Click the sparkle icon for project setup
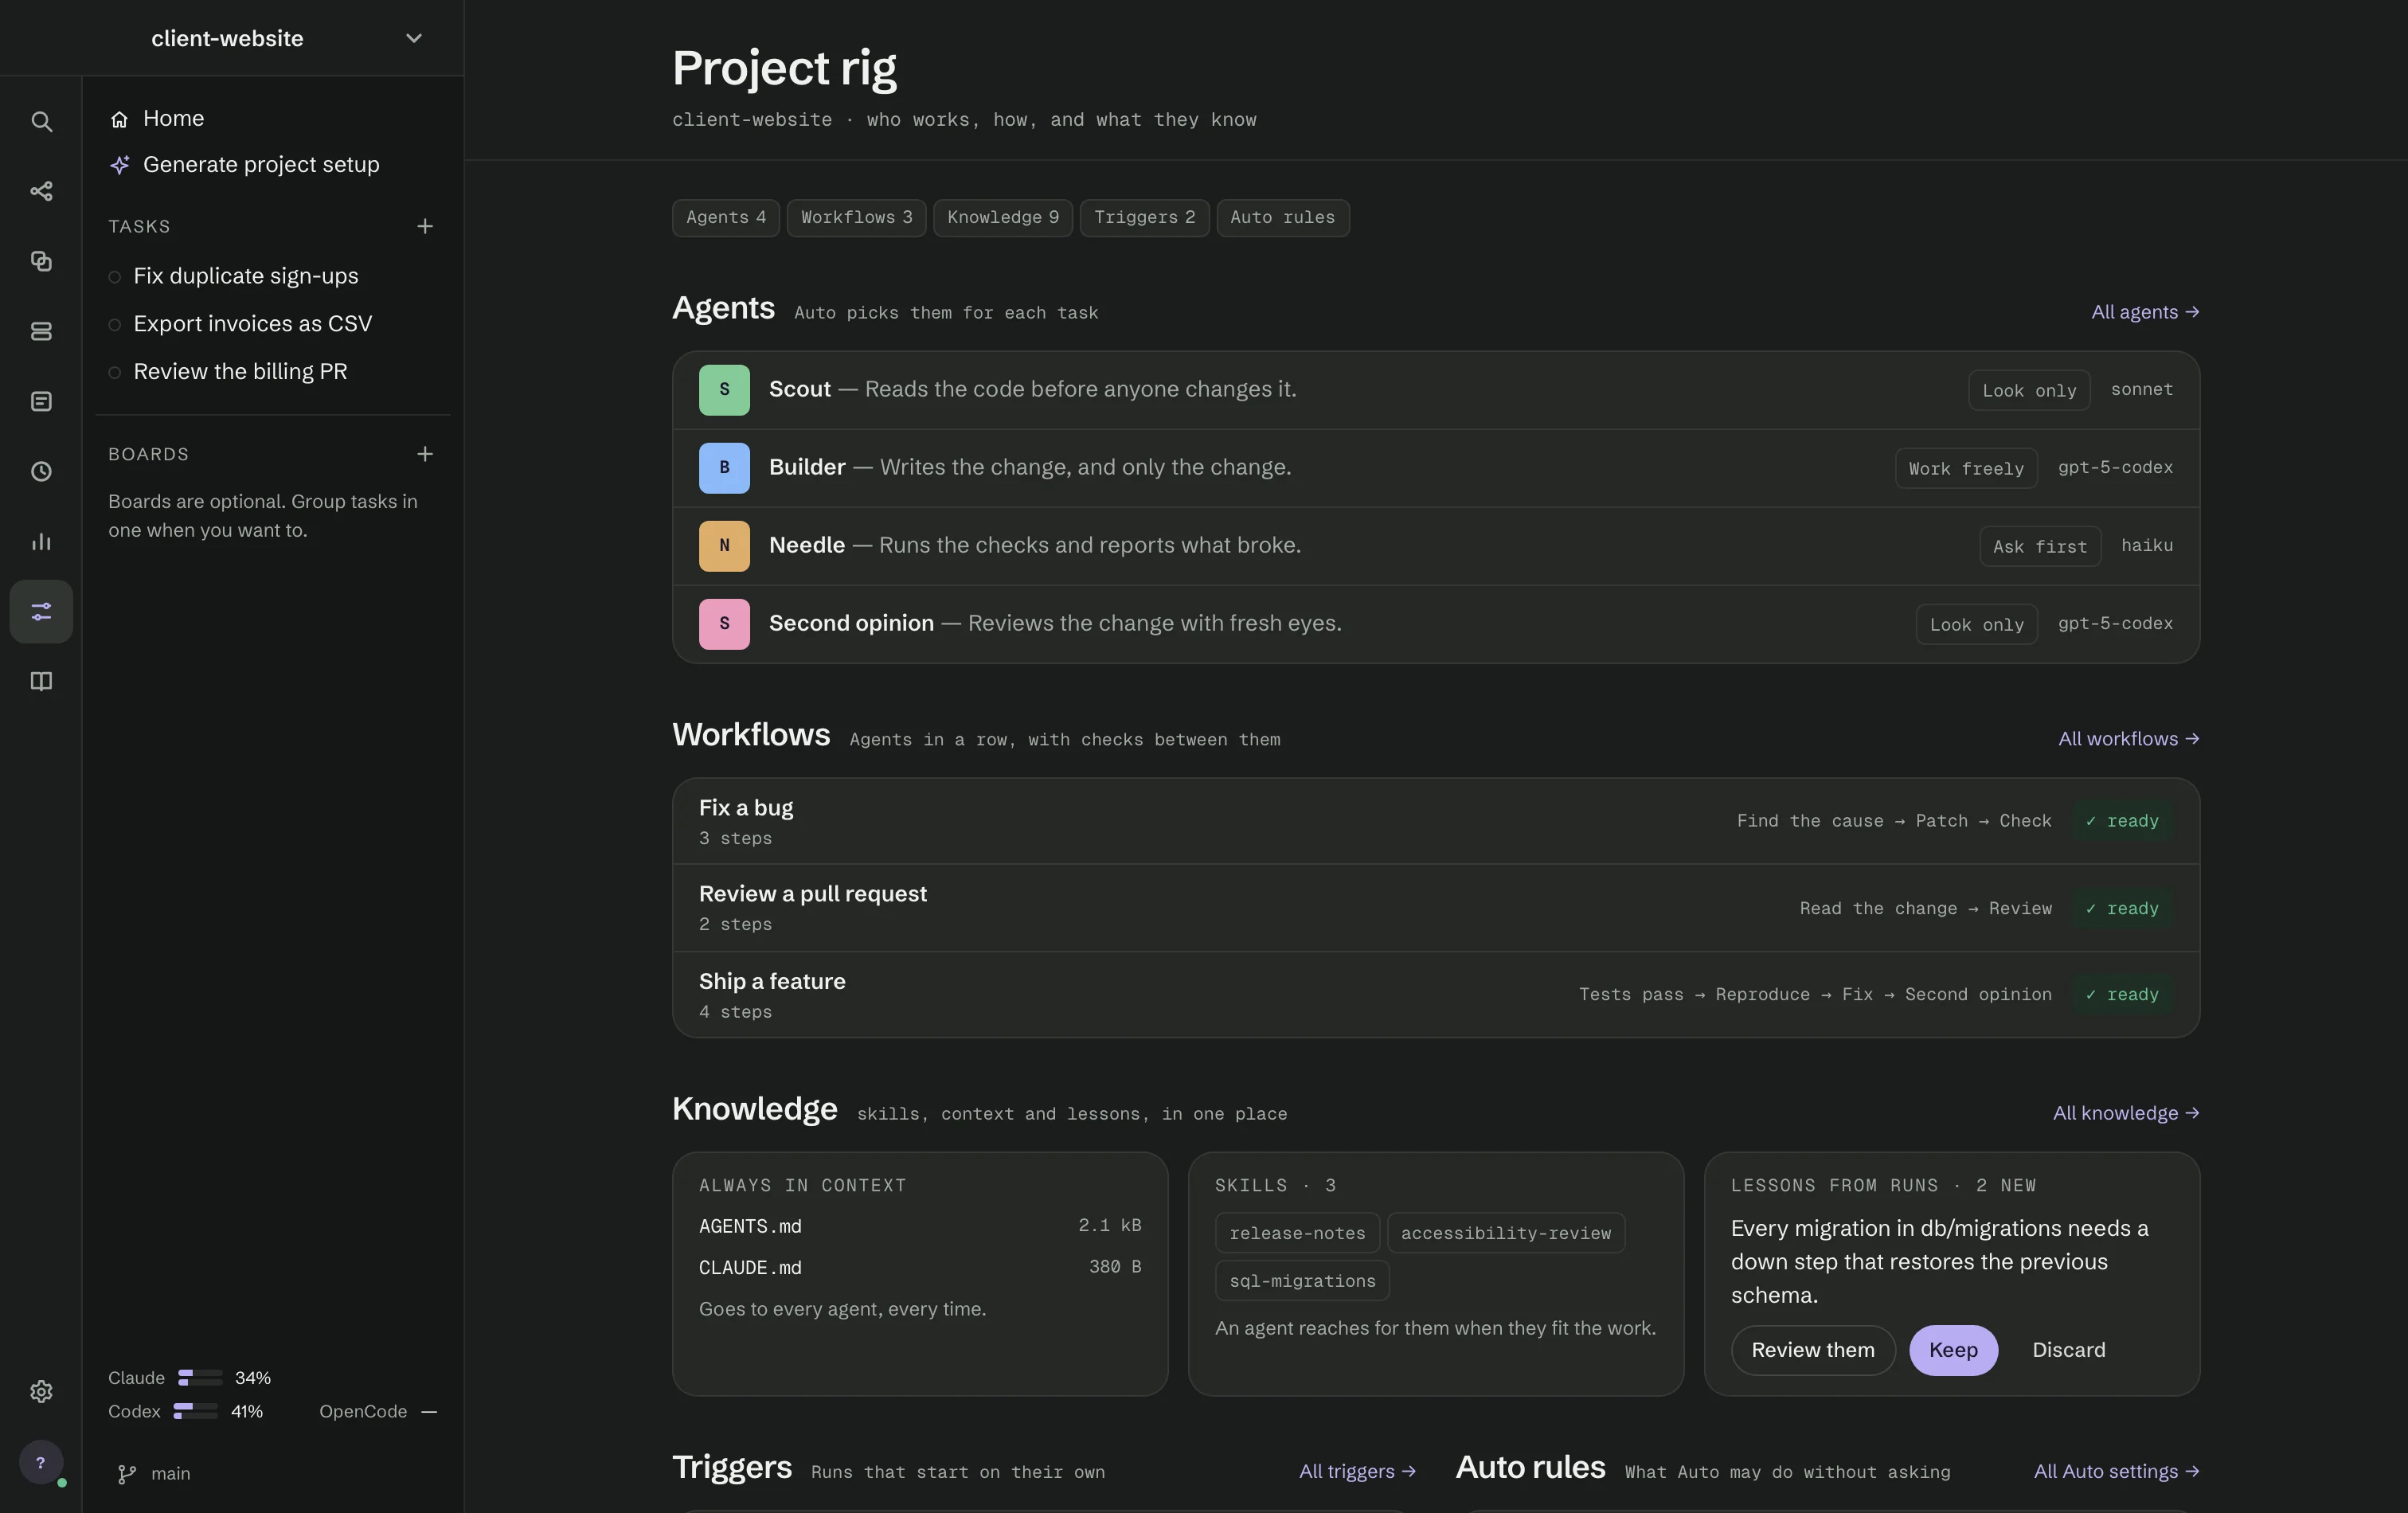Viewport: 2408px width, 1513px height. (x=119, y=165)
